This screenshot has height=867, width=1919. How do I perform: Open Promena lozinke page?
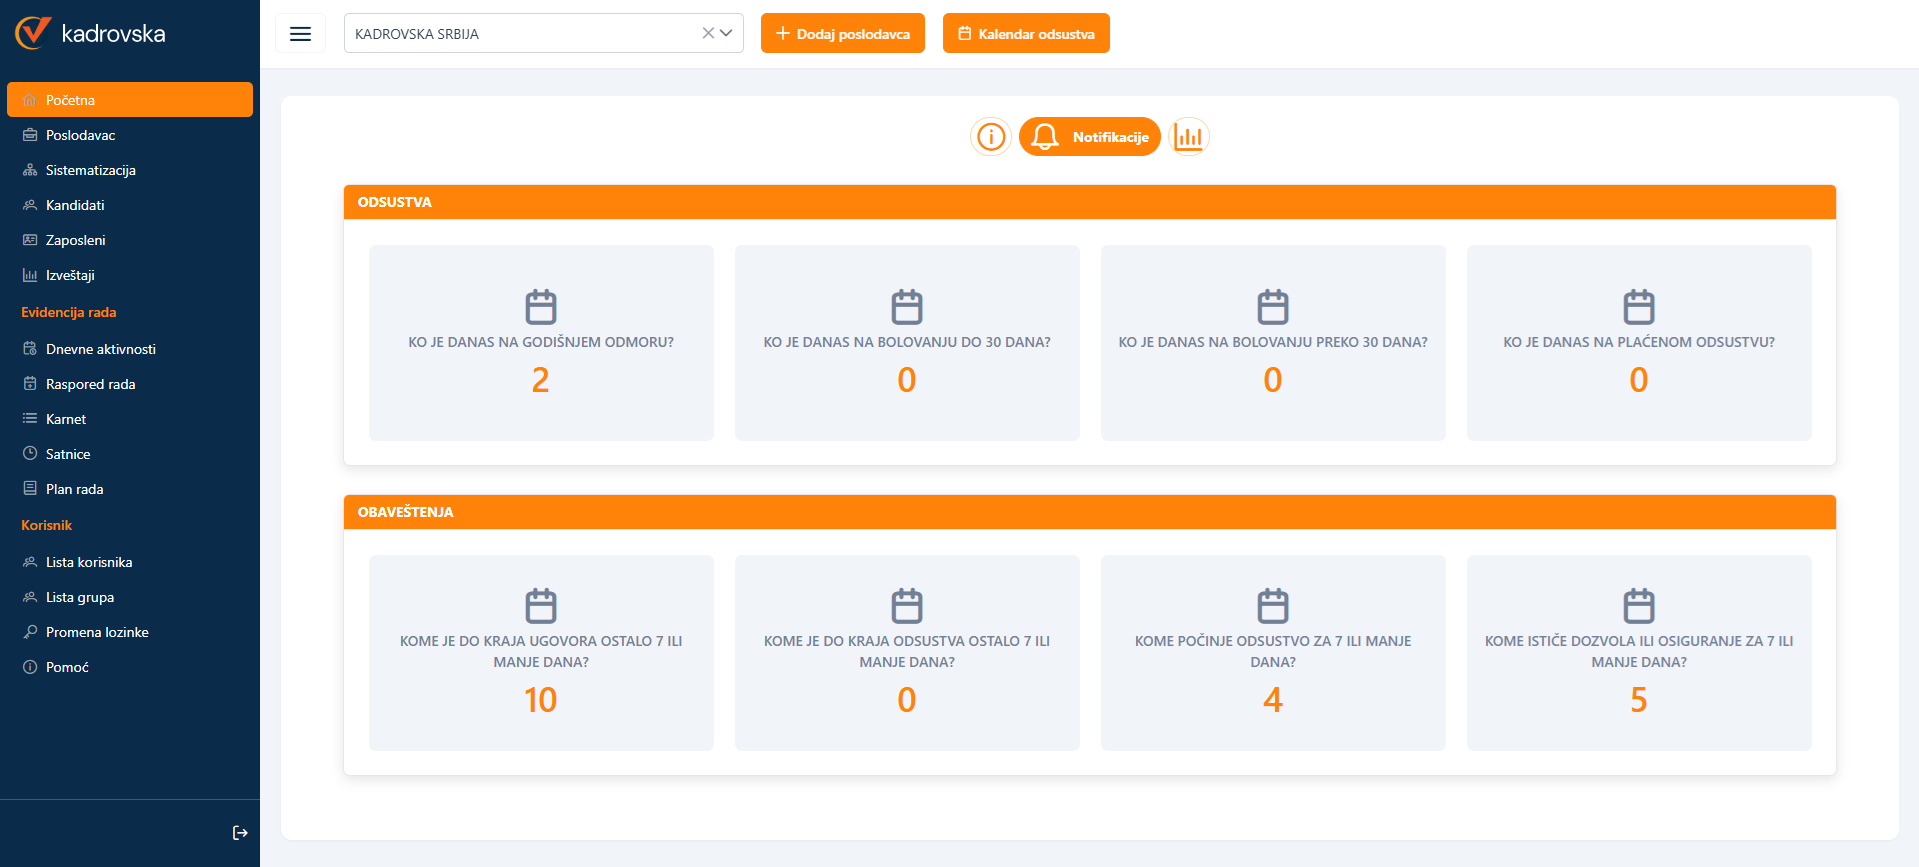tap(97, 632)
